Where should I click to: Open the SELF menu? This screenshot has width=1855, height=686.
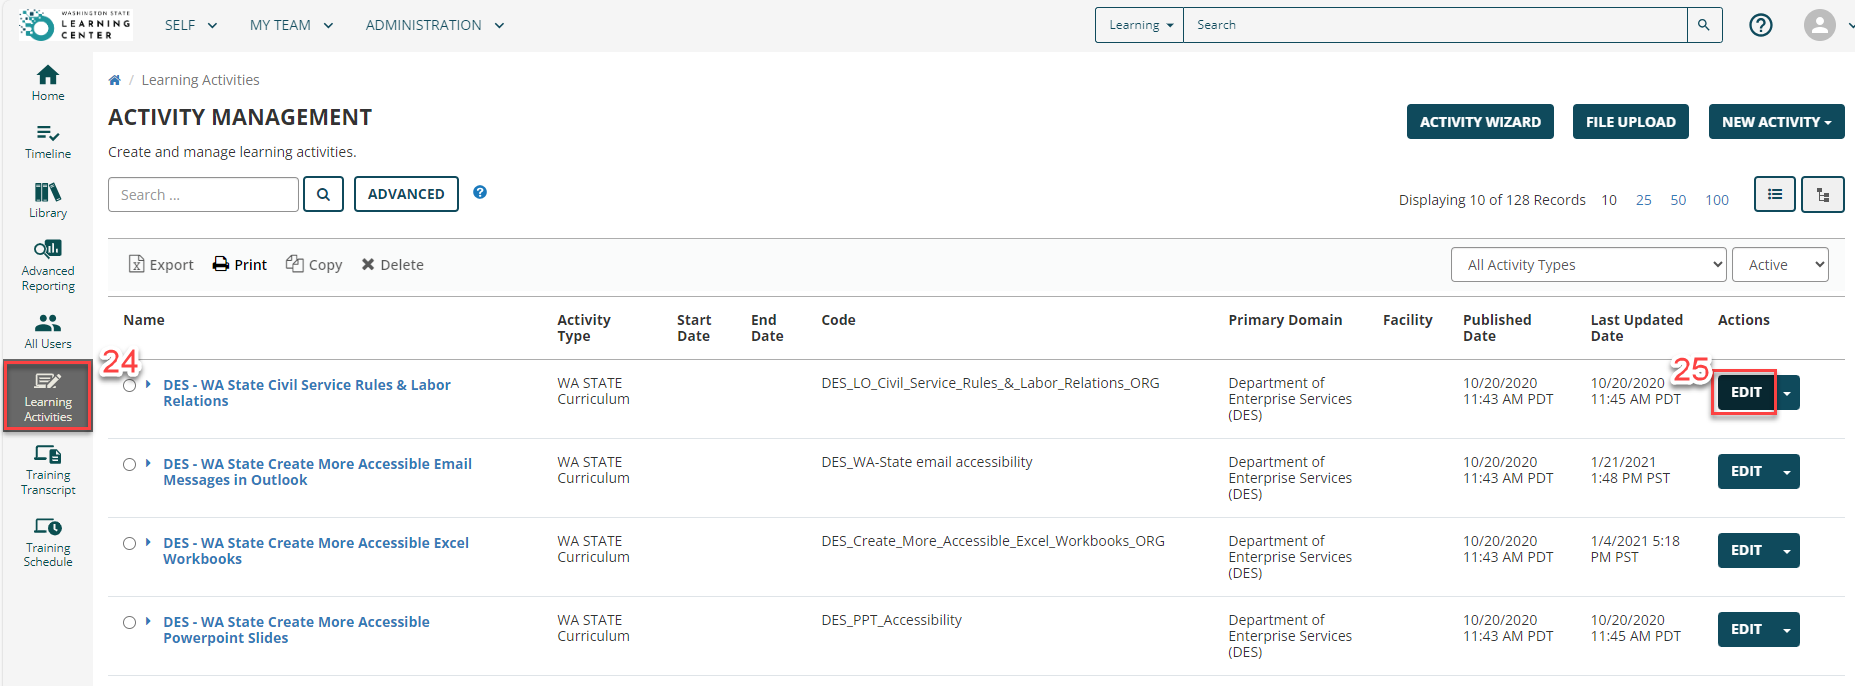click(x=191, y=25)
